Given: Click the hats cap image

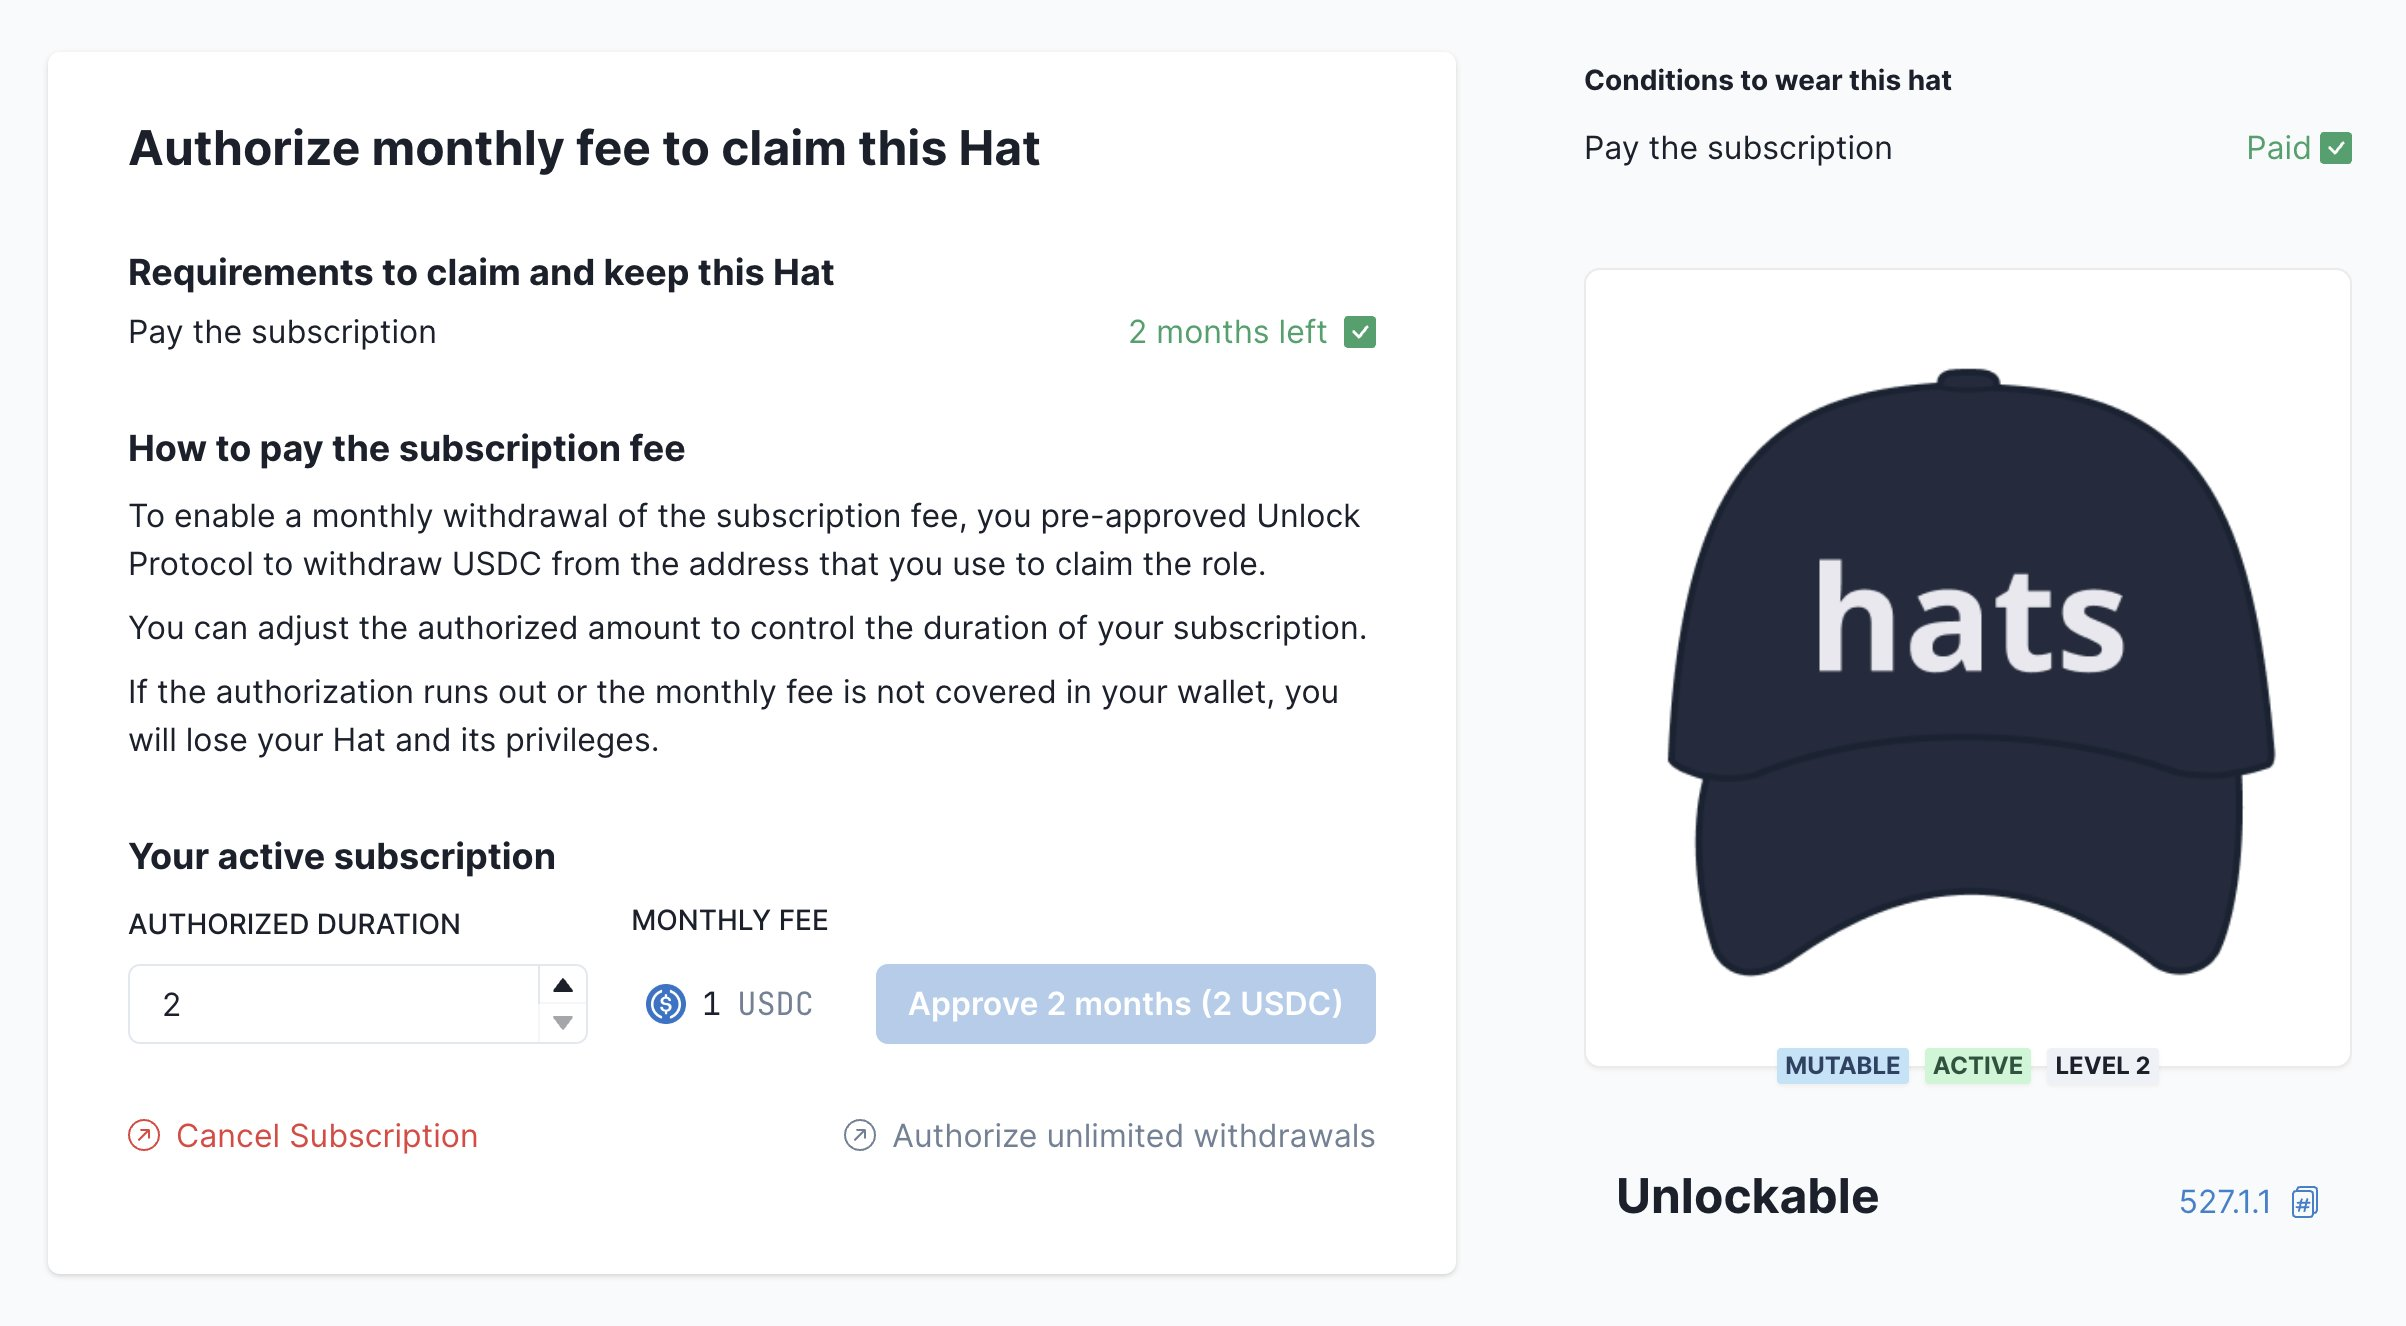Looking at the screenshot, I should click(x=1968, y=671).
